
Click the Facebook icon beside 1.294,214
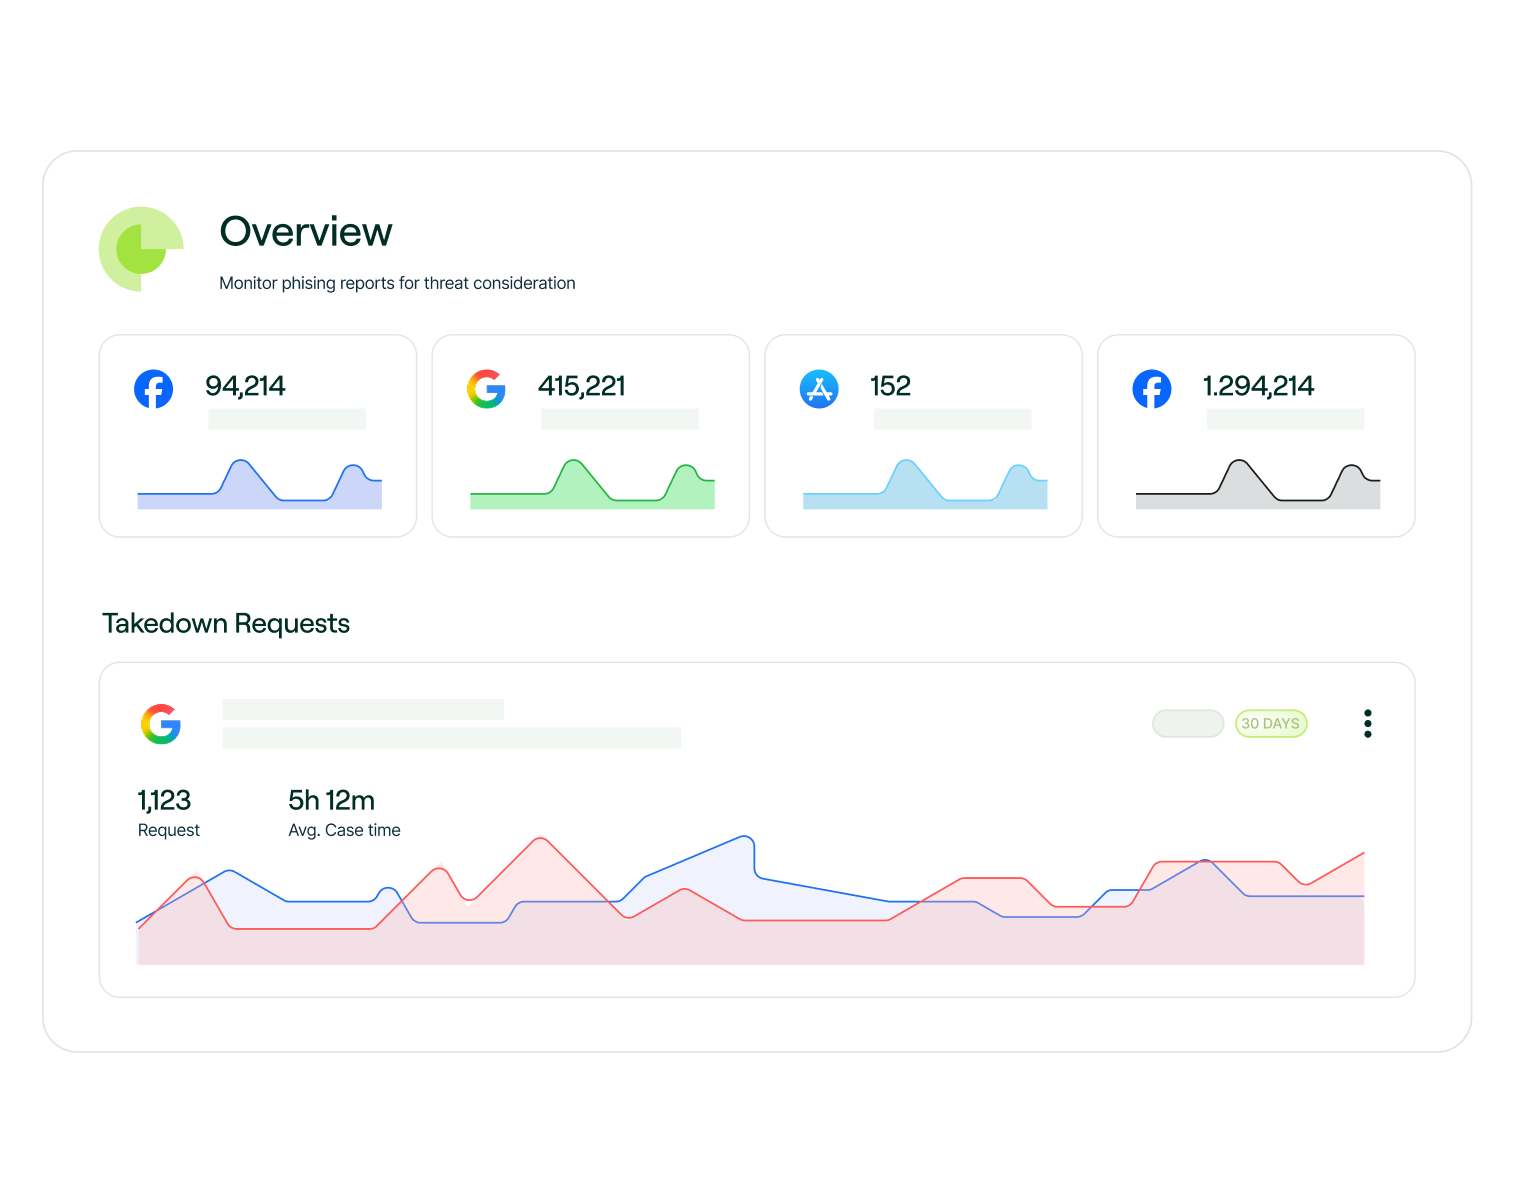[1152, 389]
